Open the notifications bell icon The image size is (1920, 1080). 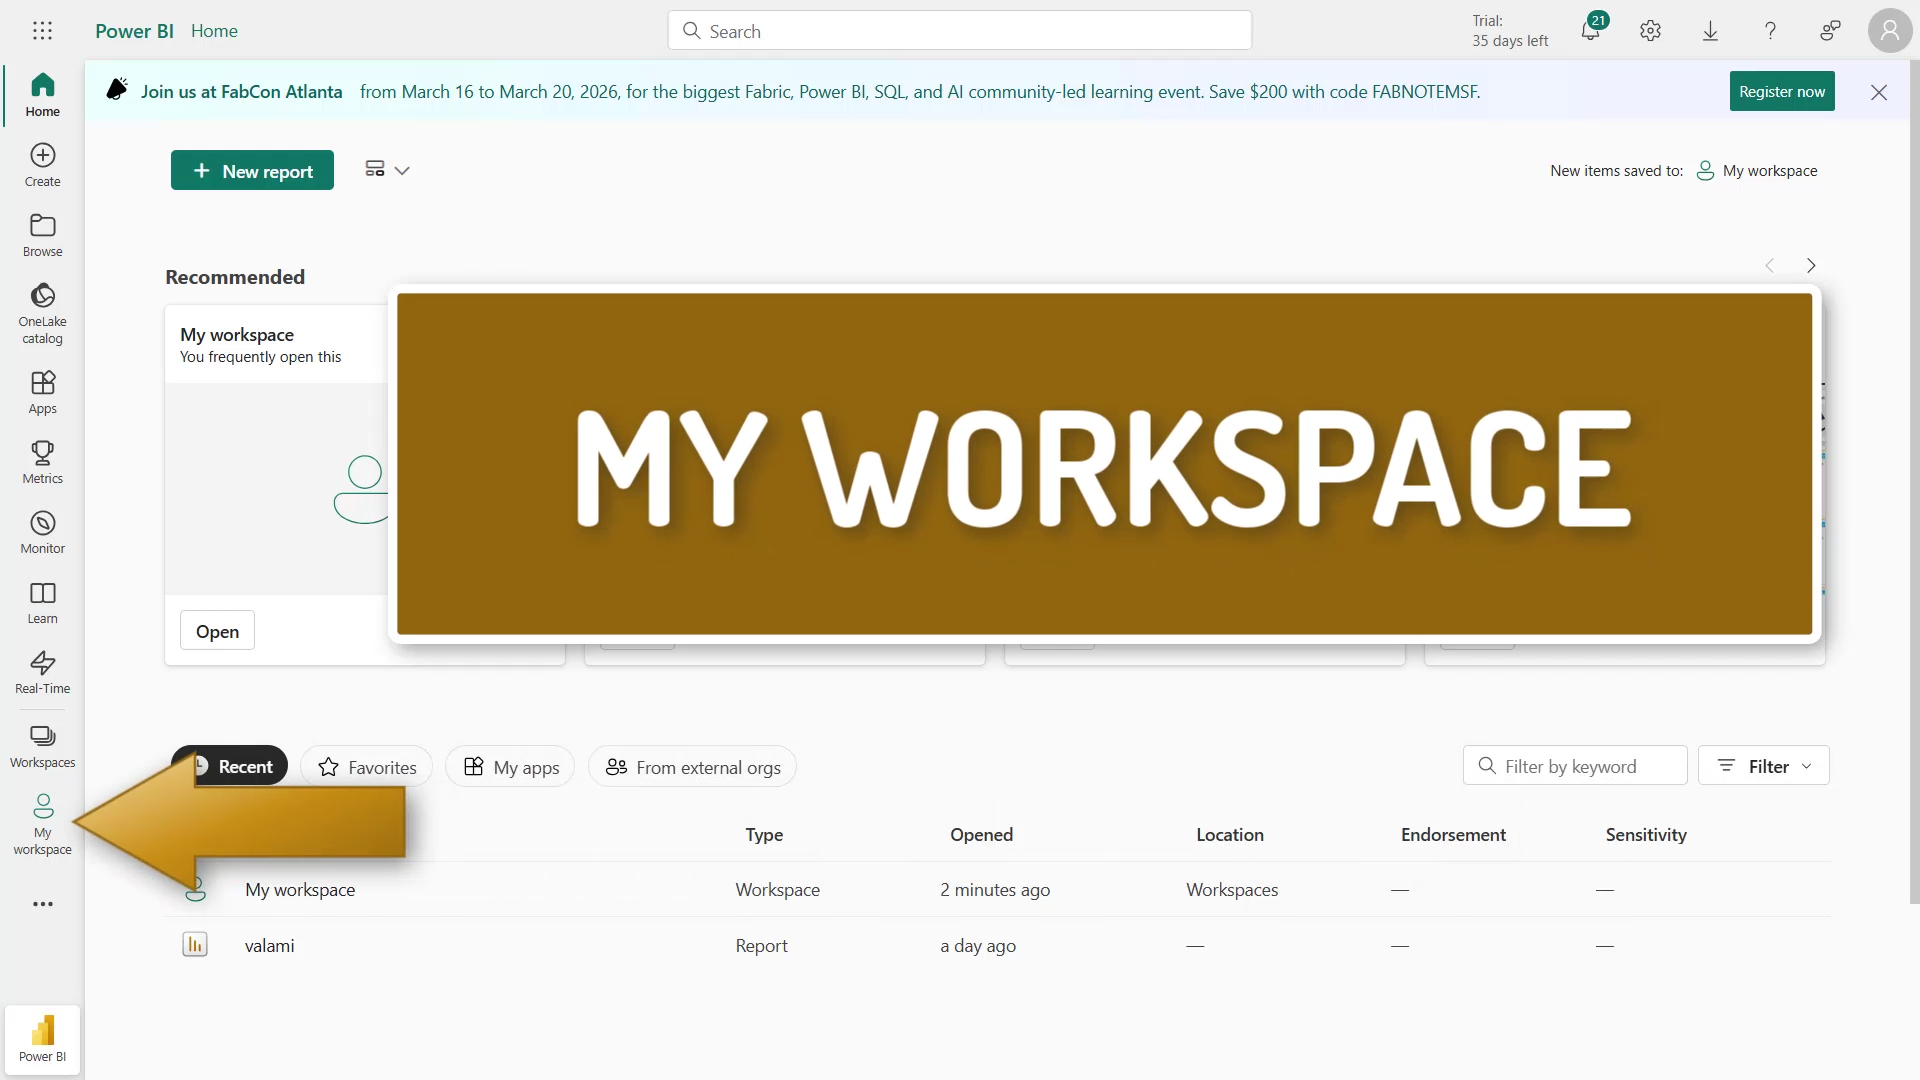1590,30
